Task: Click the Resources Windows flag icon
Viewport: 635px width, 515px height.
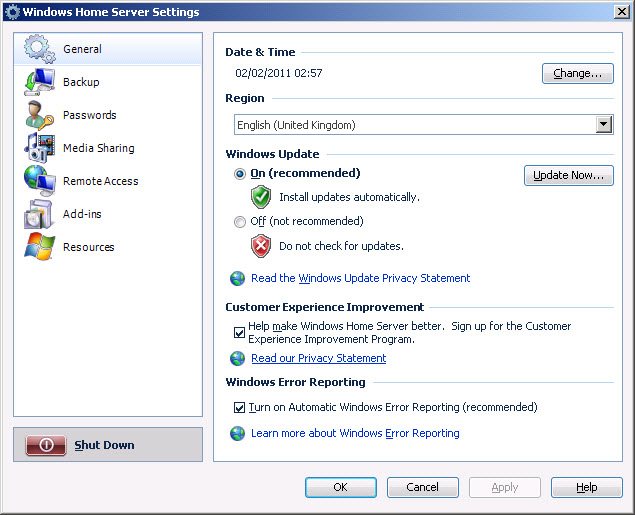Action: pyautogui.click(x=39, y=247)
